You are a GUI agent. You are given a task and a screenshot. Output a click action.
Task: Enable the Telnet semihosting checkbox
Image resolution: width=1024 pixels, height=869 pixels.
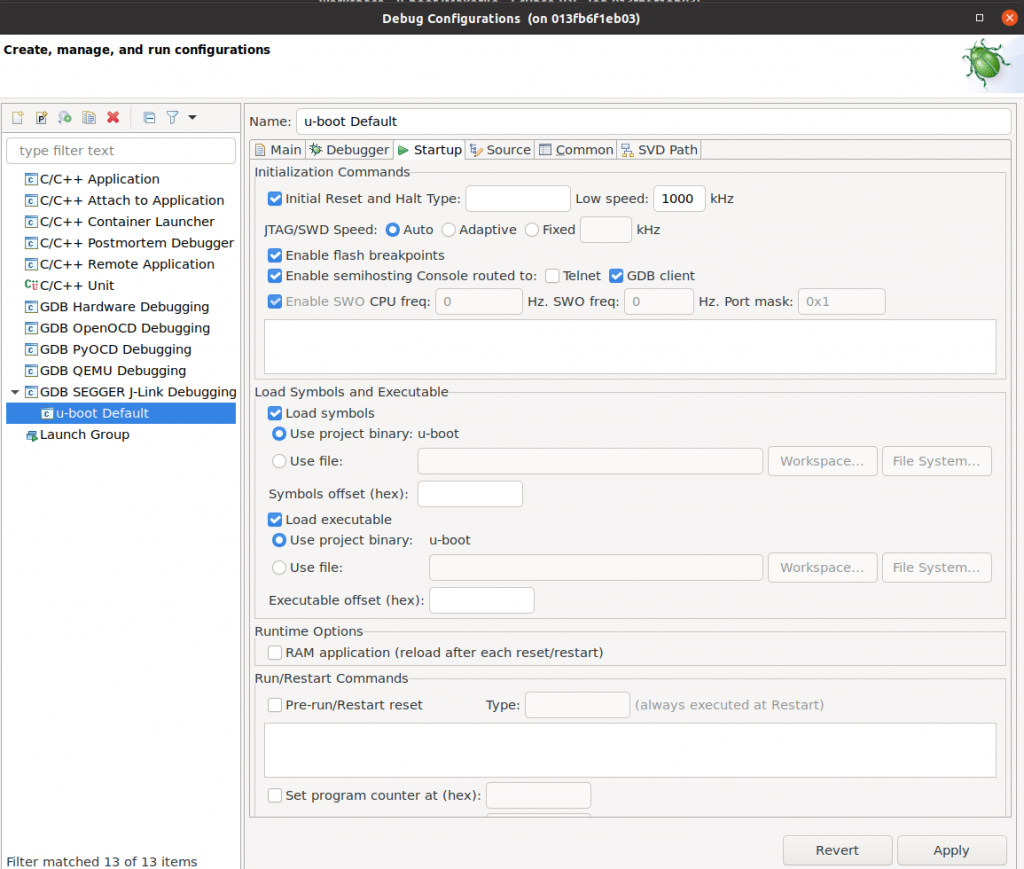tap(552, 276)
